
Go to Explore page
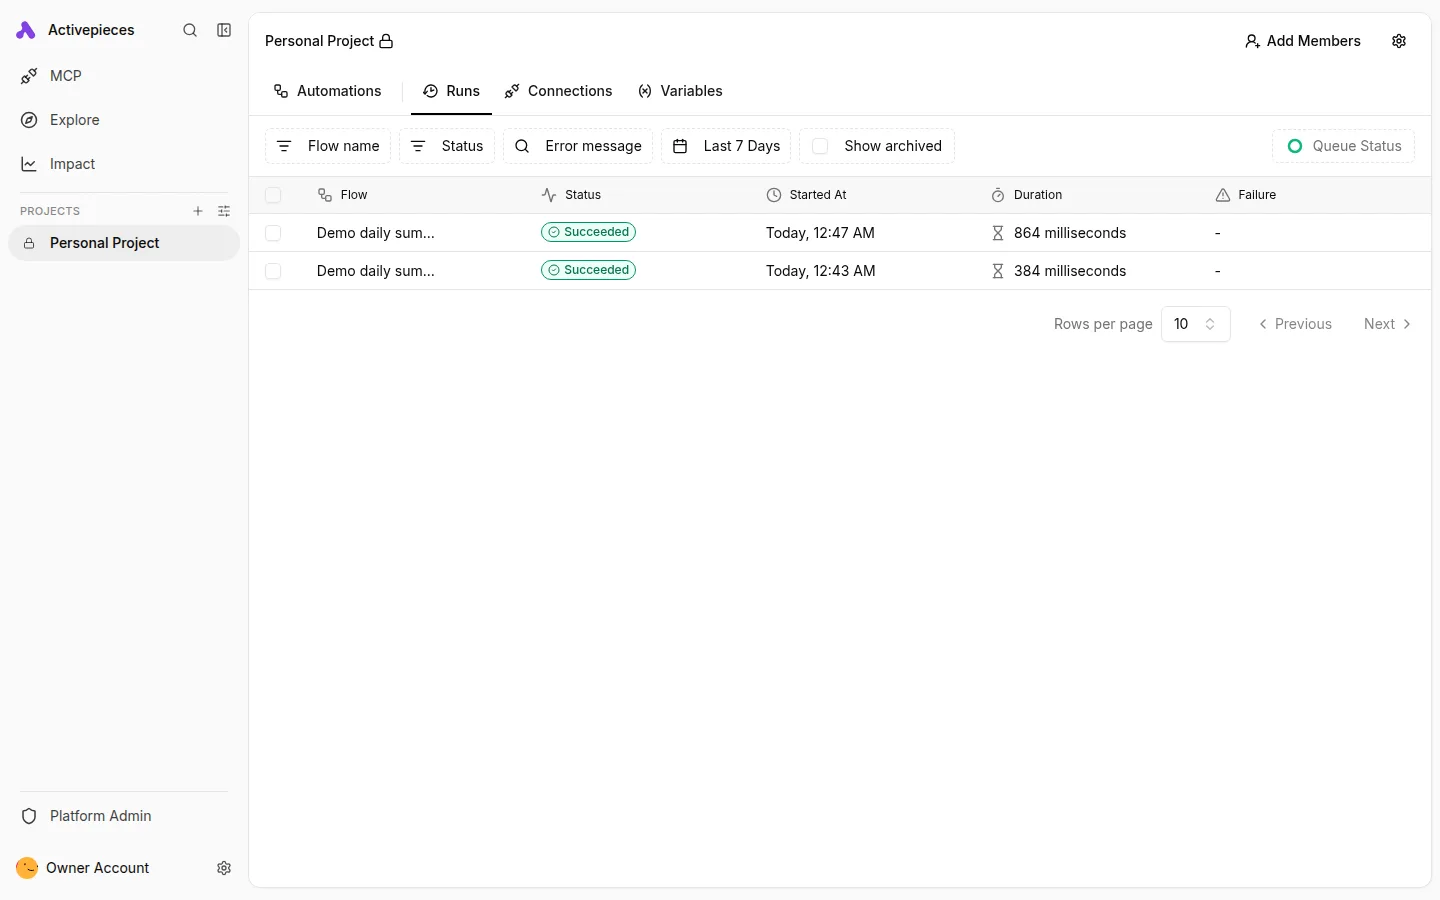pos(124,120)
